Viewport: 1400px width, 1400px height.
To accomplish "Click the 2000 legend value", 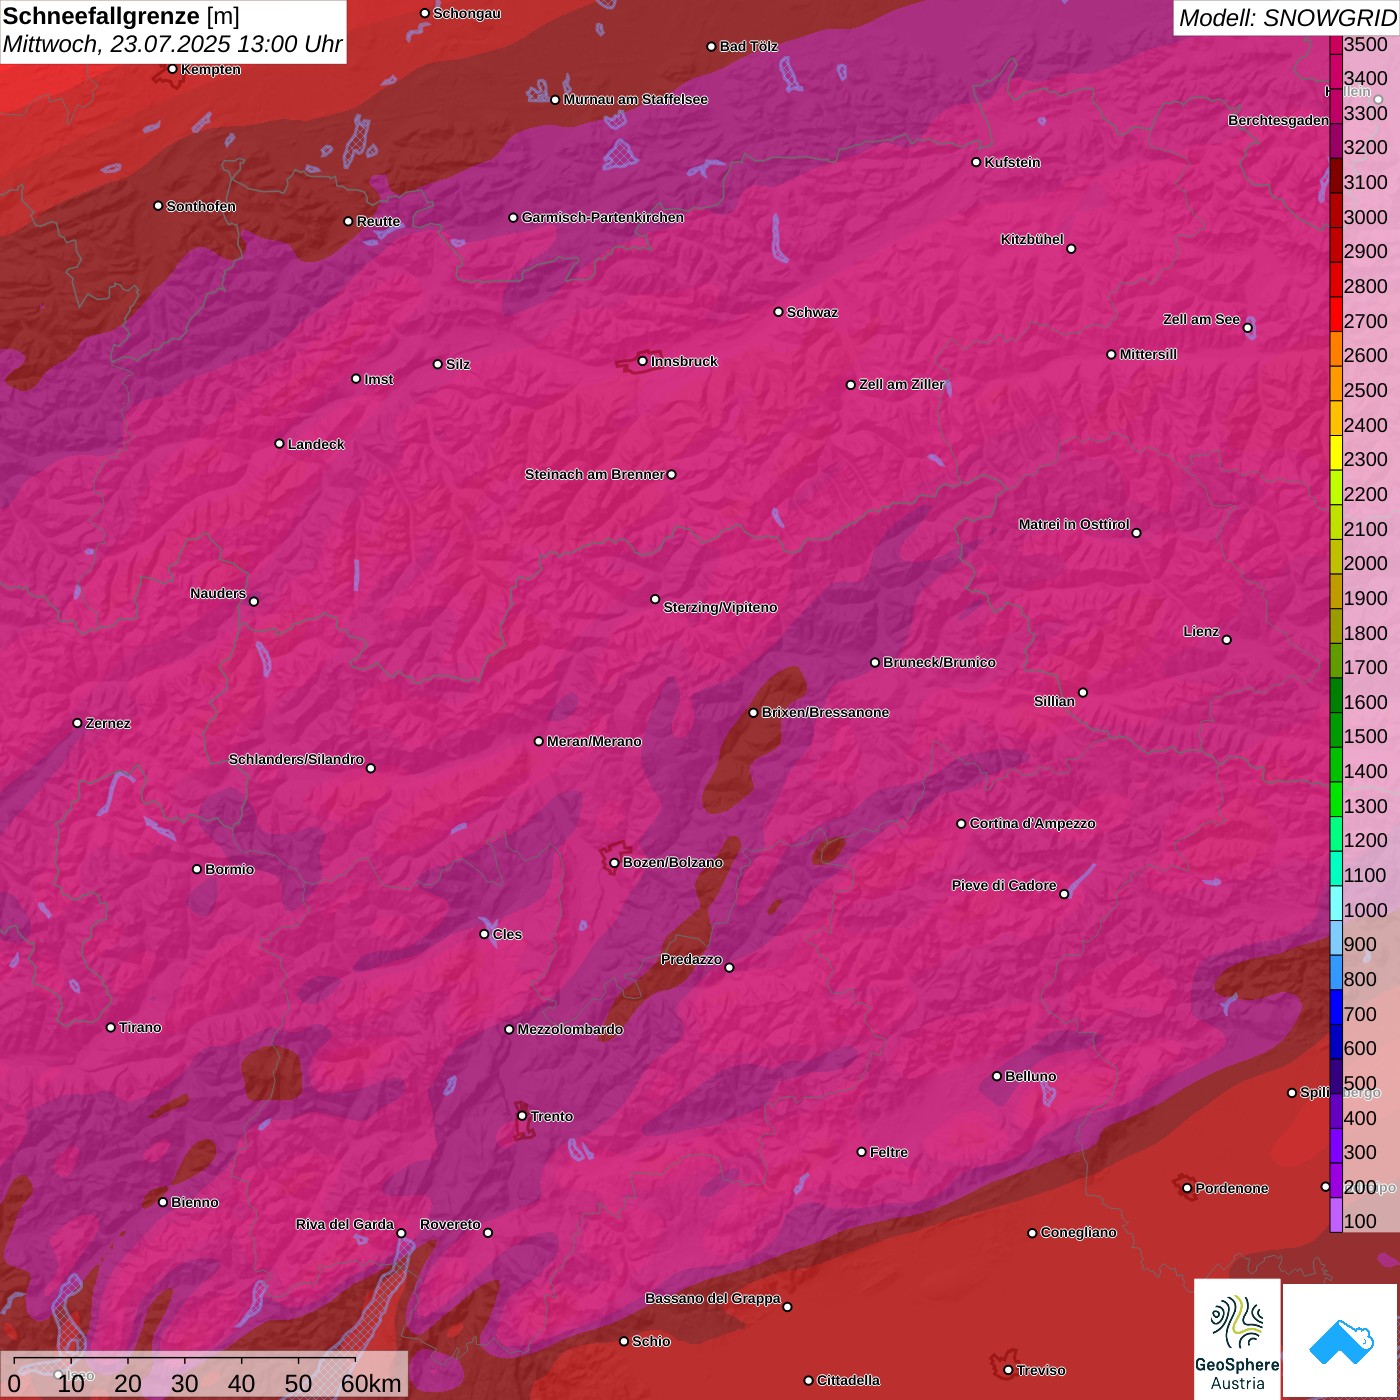I will click(1365, 563).
